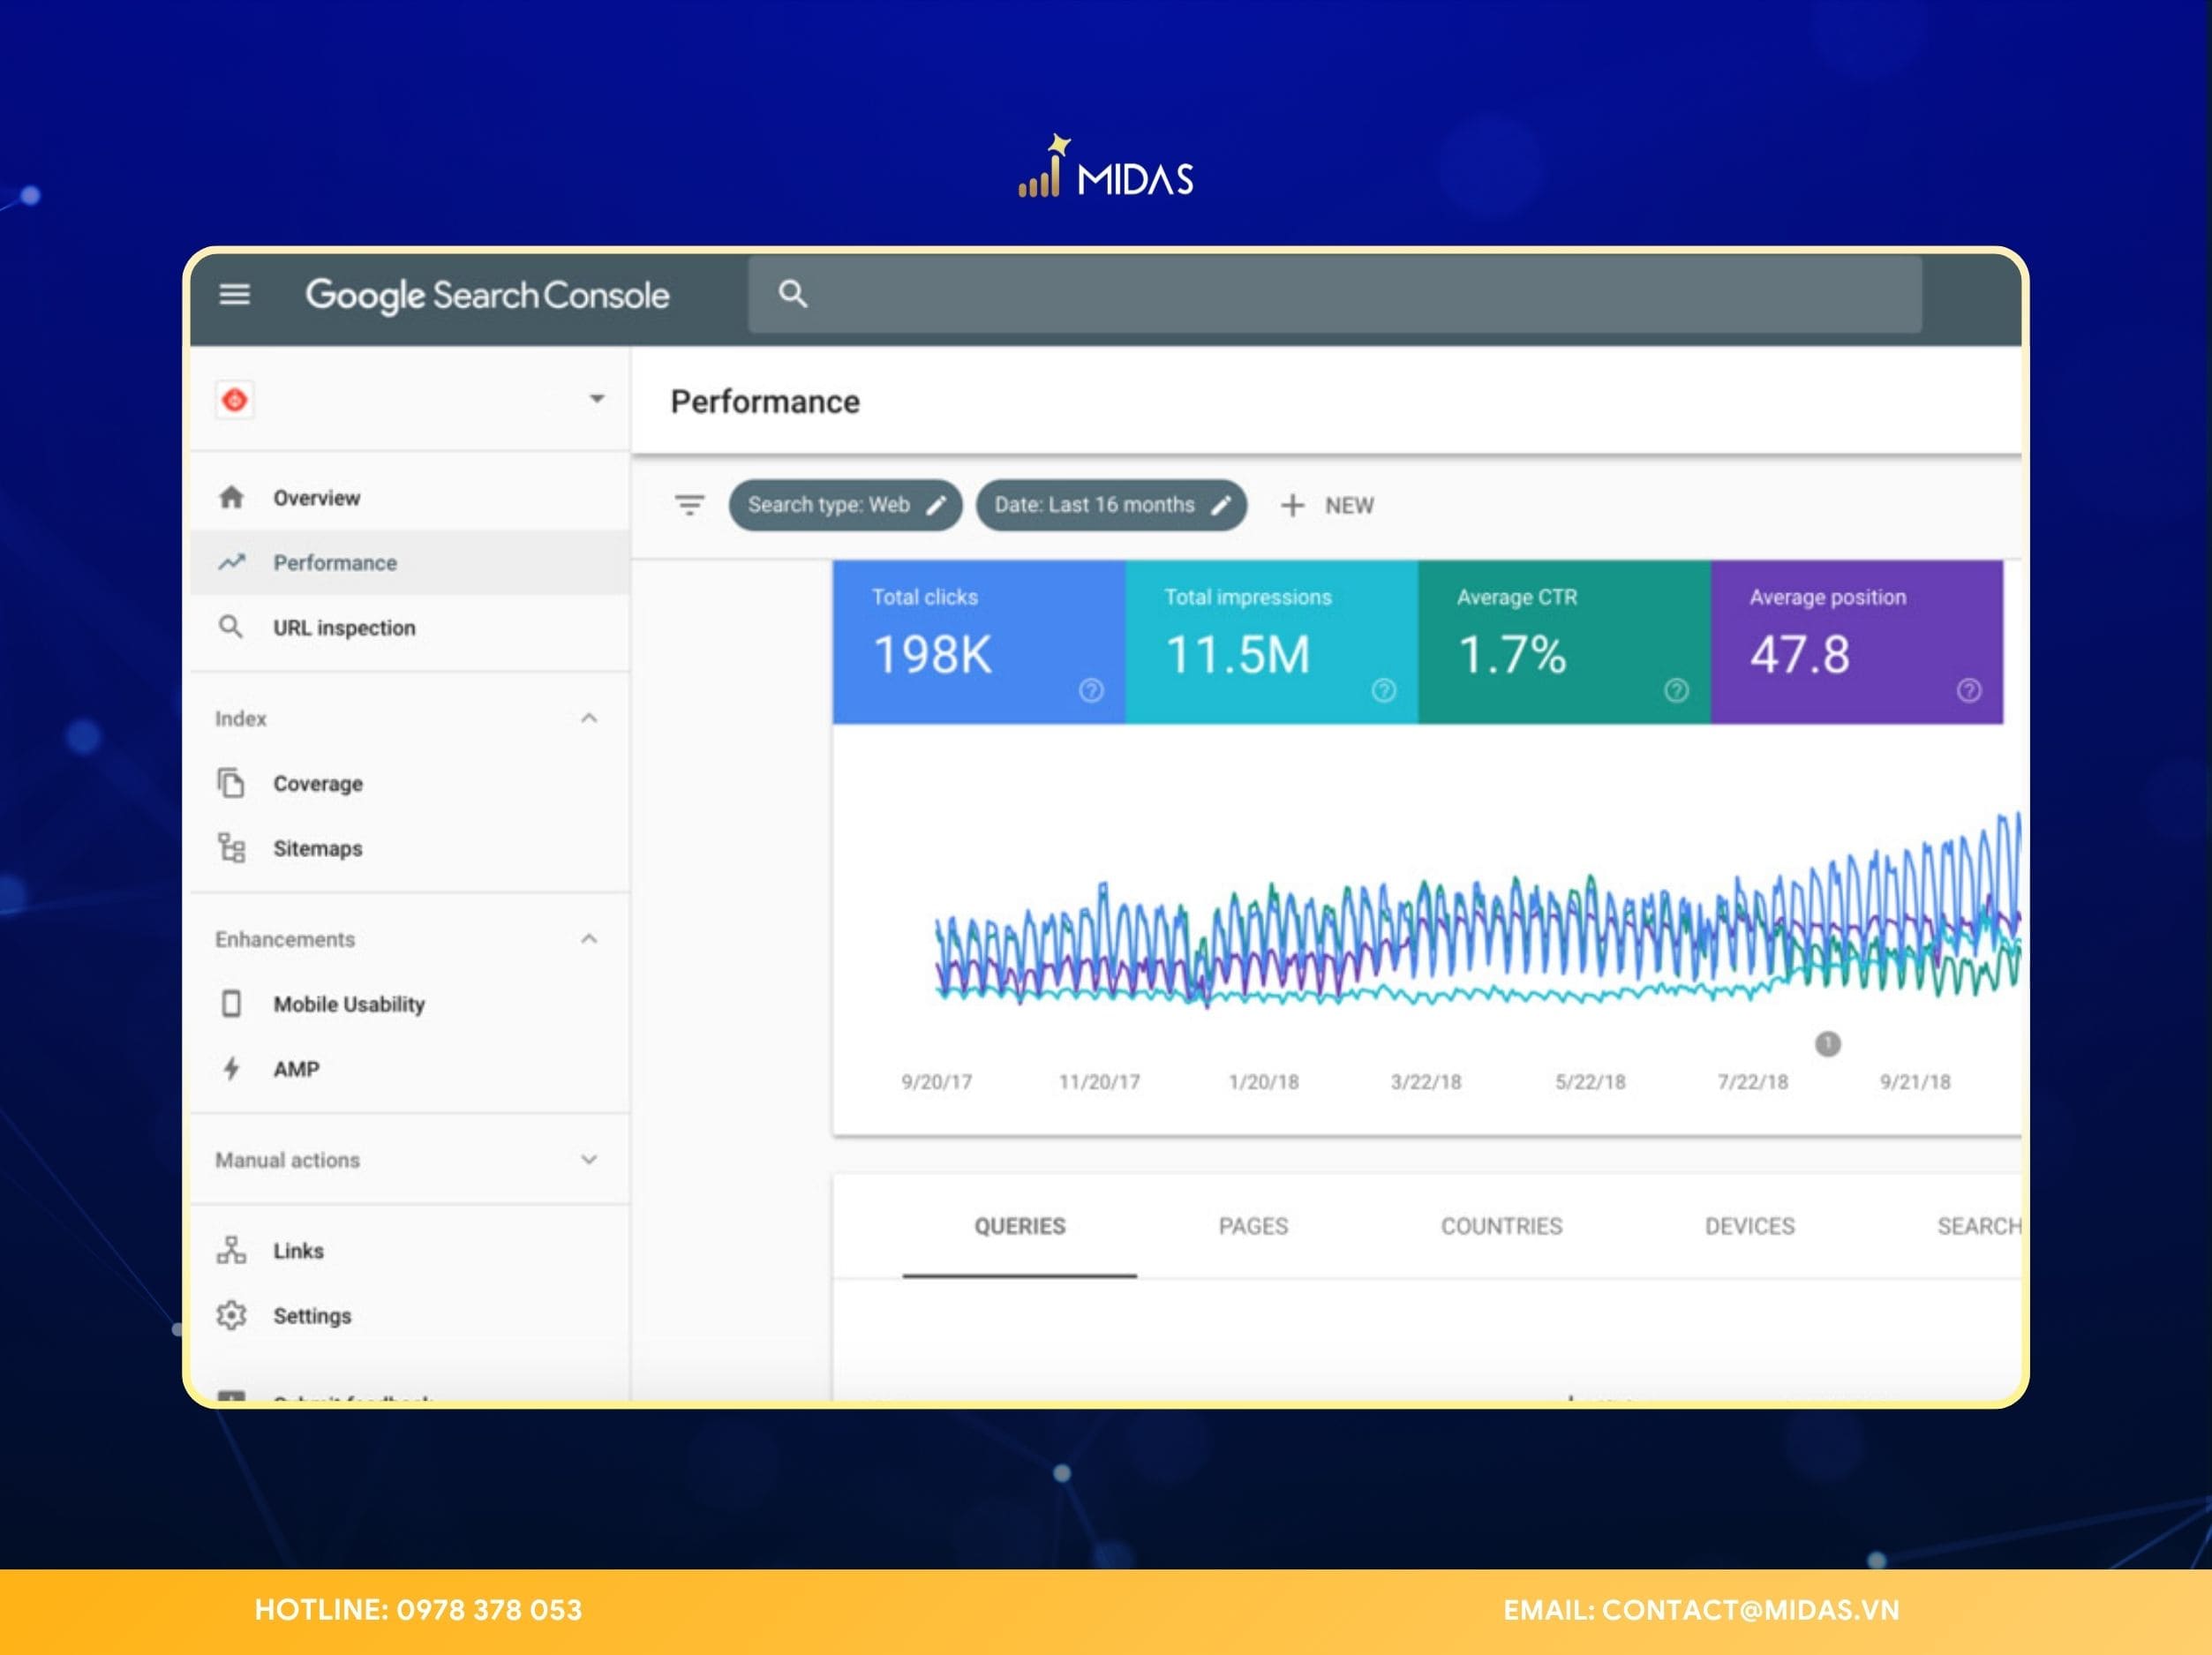Toggle the Average CTR metric card
Viewport: 2212px width, 1655px height.
(1564, 641)
